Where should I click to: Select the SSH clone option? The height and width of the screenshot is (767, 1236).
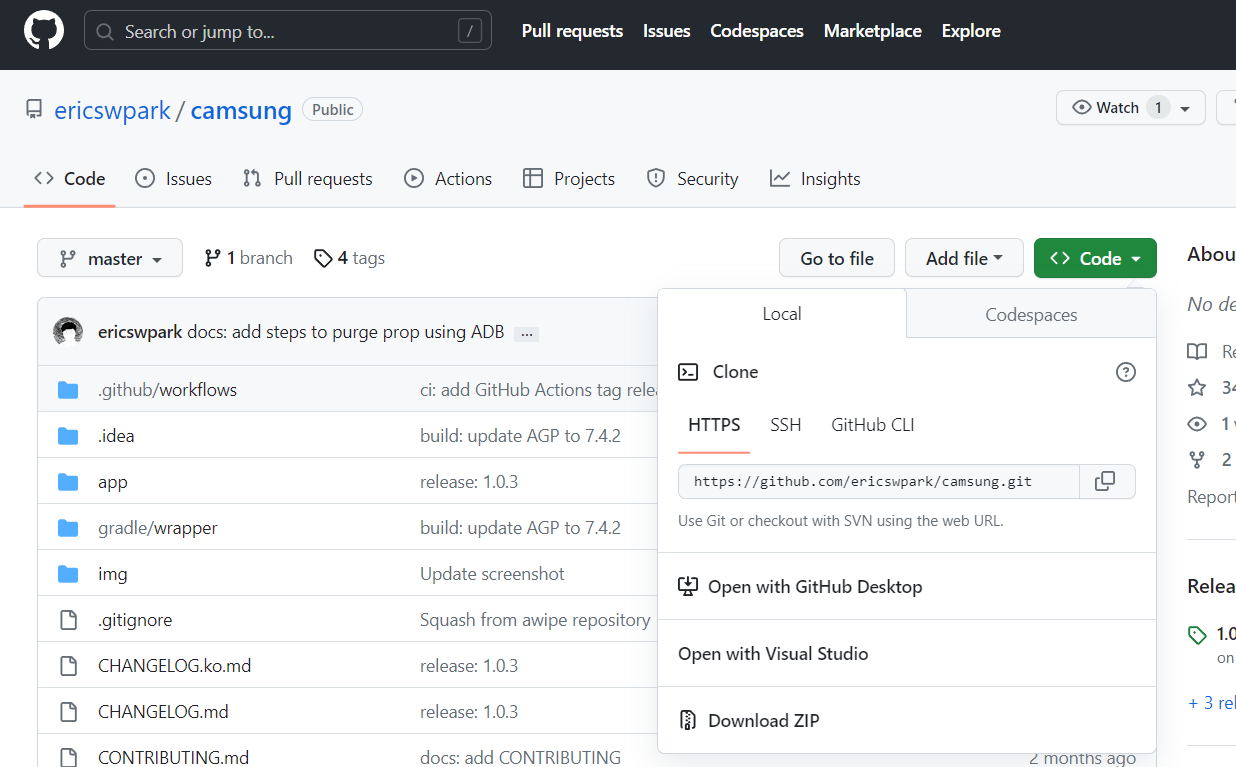point(786,425)
